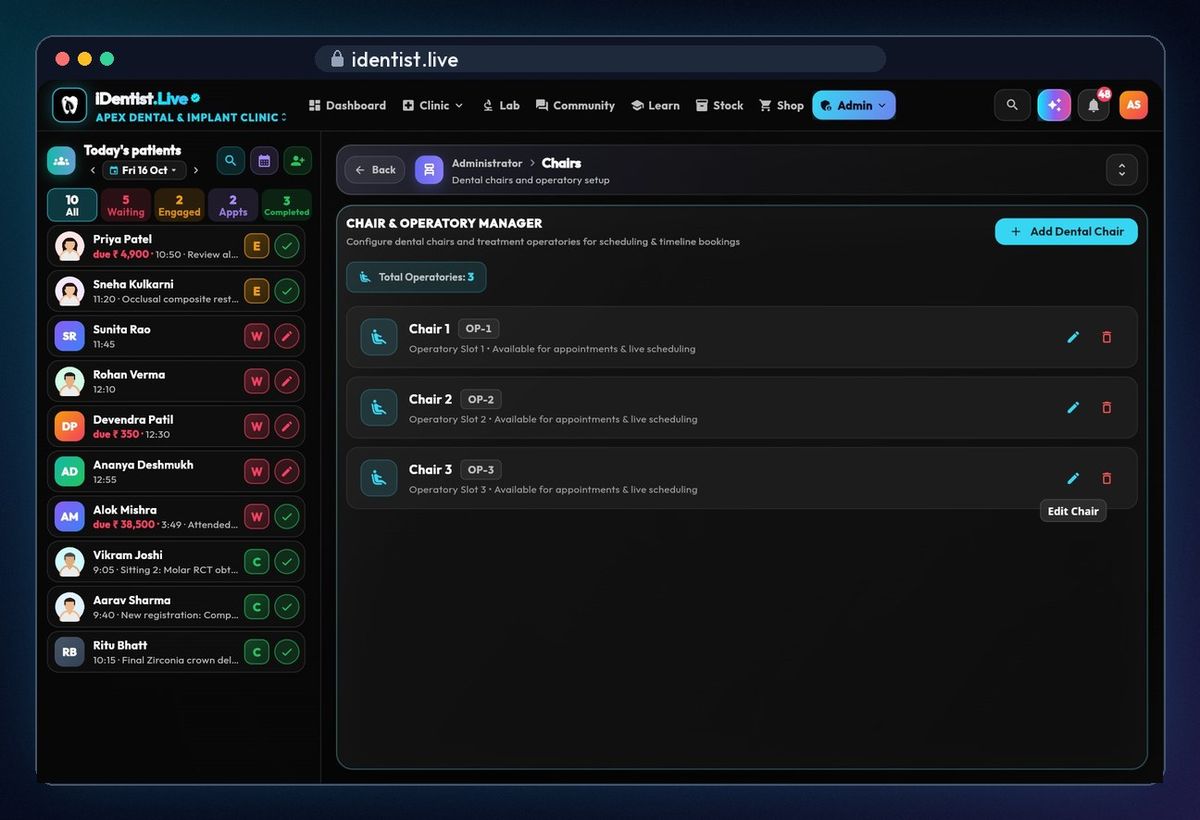Screen dimensions: 1200x820
Task: Open the Fri 16 Oct date picker
Action: click(x=145, y=170)
